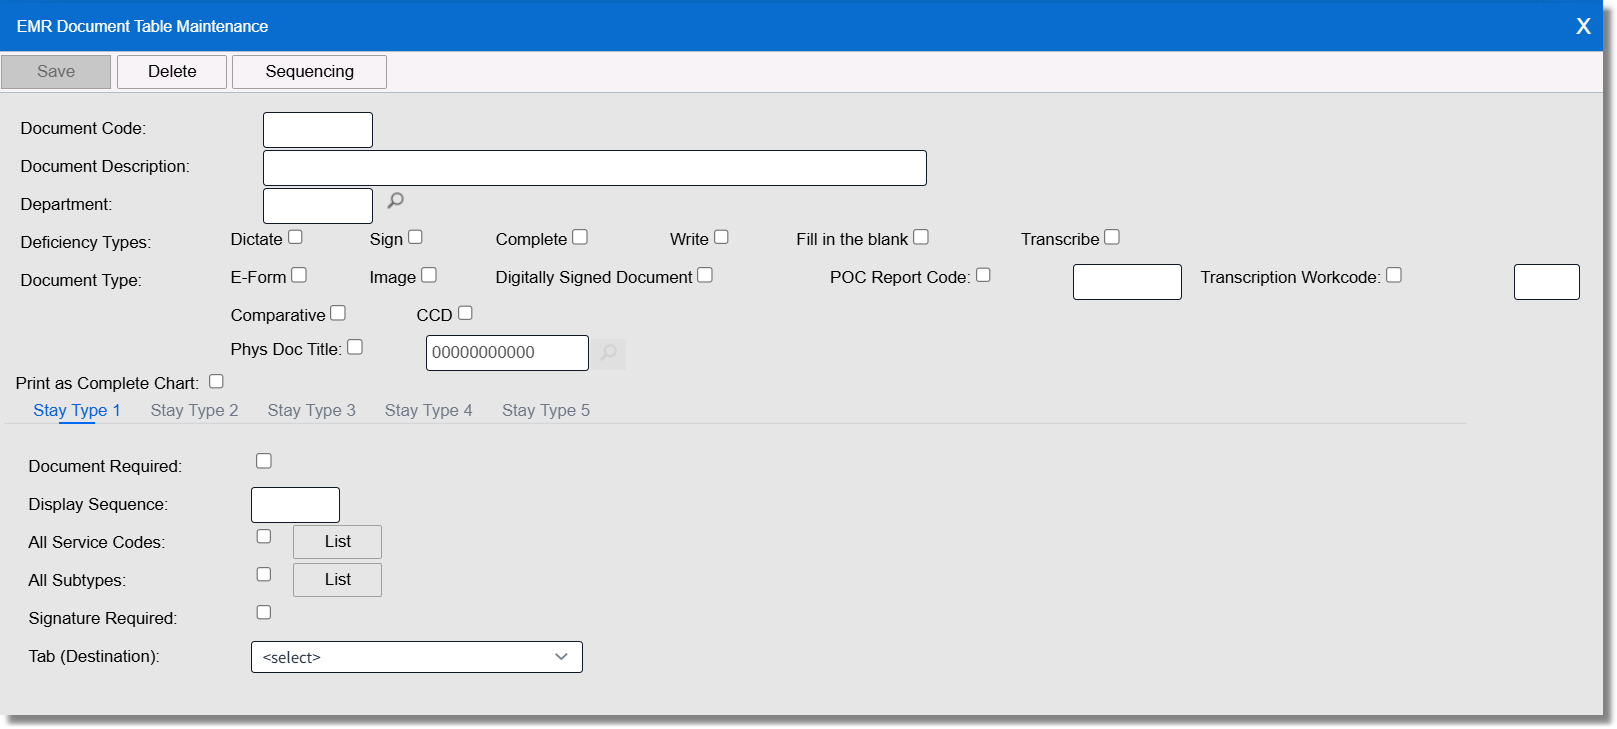Enable the Sign deficiency checkbox
This screenshot has height=729, width=1617.
tap(415, 237)
